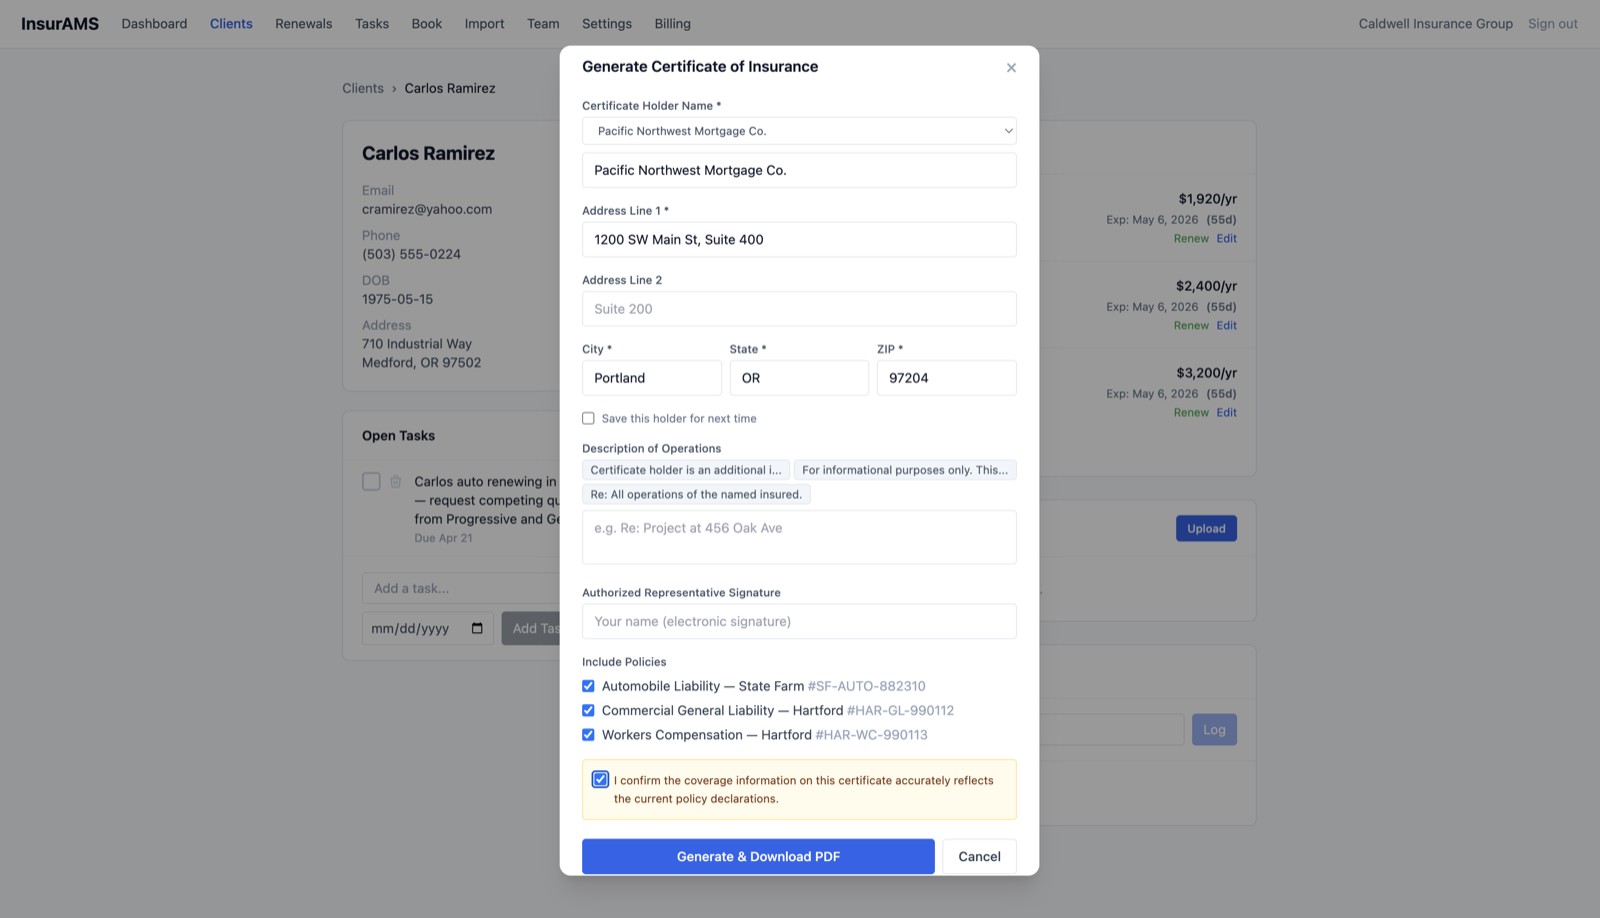Enable 'Save this holder for next time'

588,418
